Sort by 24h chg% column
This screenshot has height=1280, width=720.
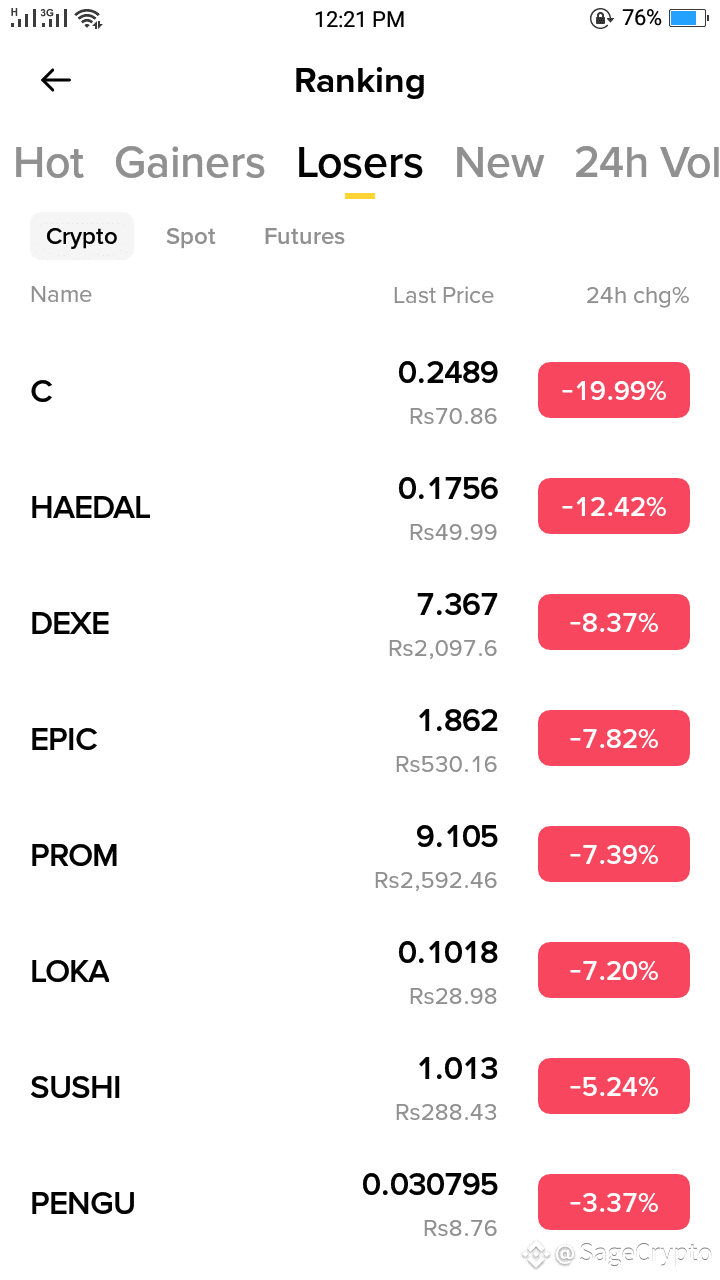(638, 295)
